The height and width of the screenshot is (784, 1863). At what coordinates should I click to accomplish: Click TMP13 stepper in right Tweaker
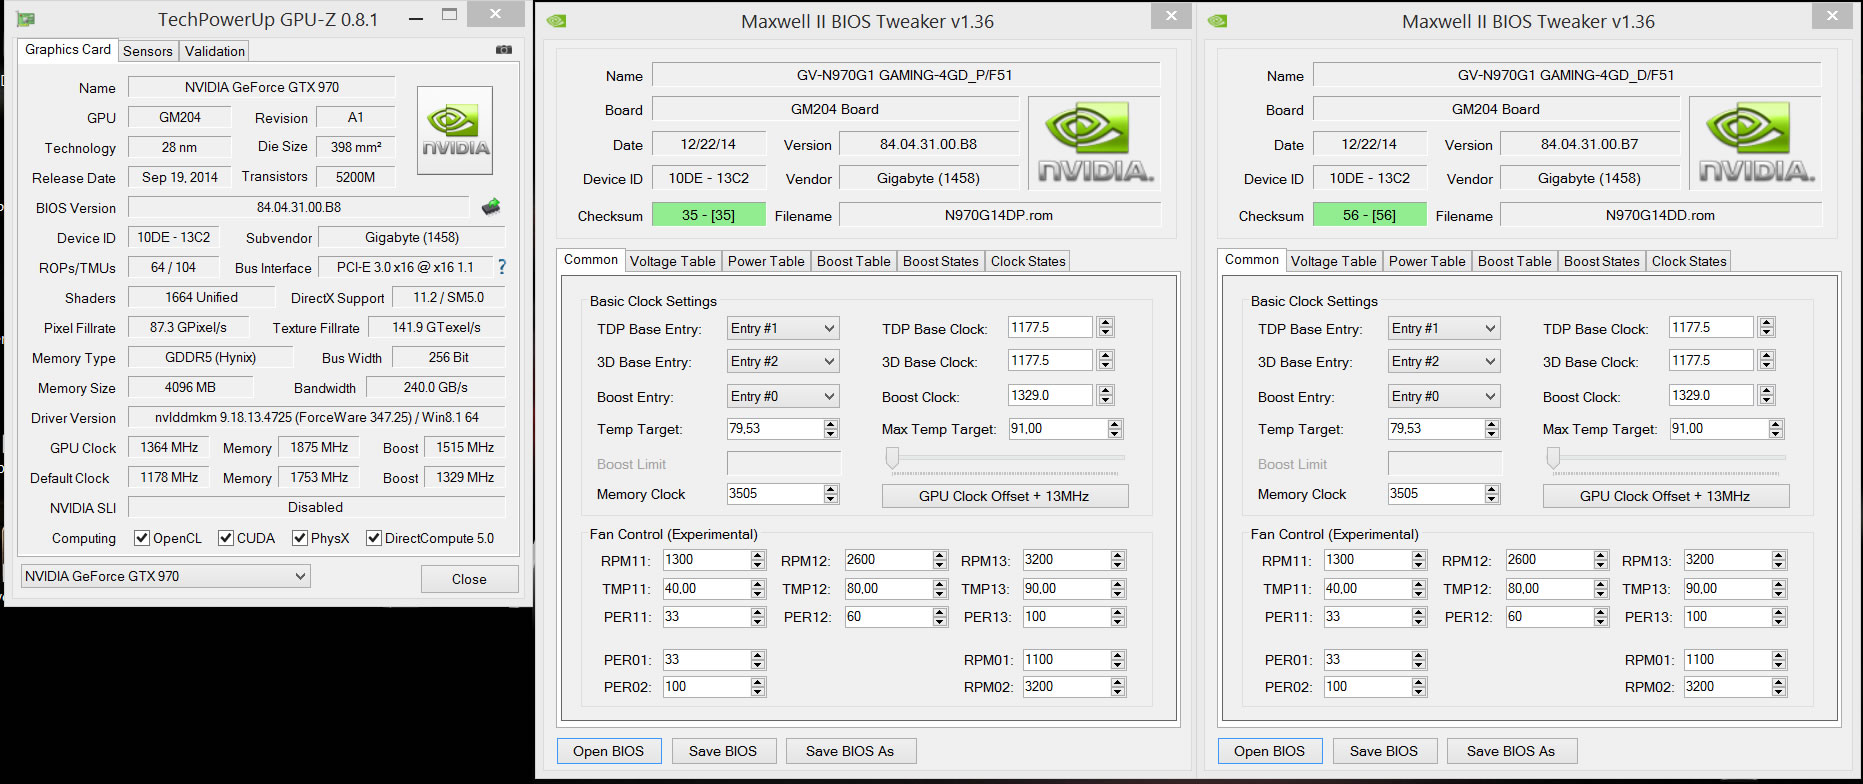coord(1778,588)
